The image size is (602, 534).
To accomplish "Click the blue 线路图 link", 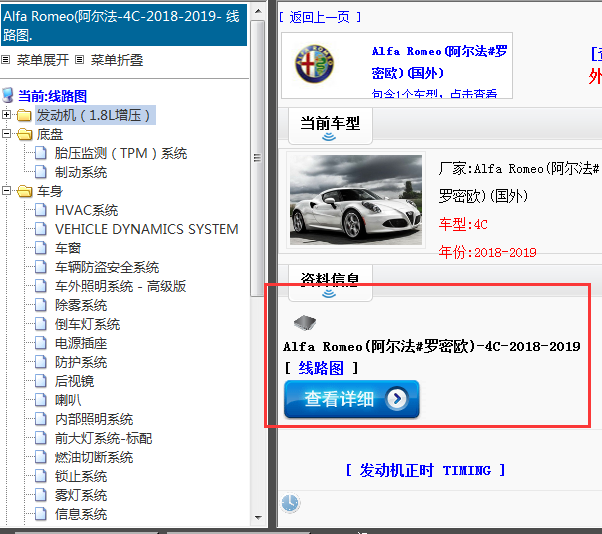I will 321,368.
